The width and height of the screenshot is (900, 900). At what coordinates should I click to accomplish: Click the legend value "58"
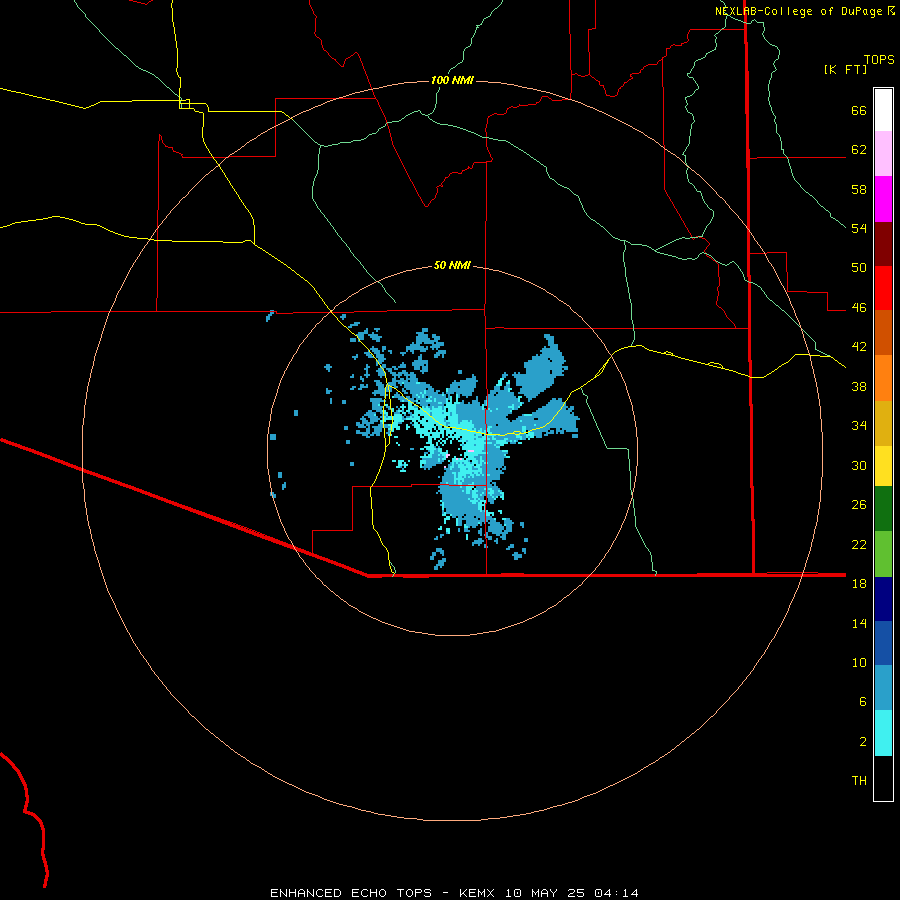859,189
